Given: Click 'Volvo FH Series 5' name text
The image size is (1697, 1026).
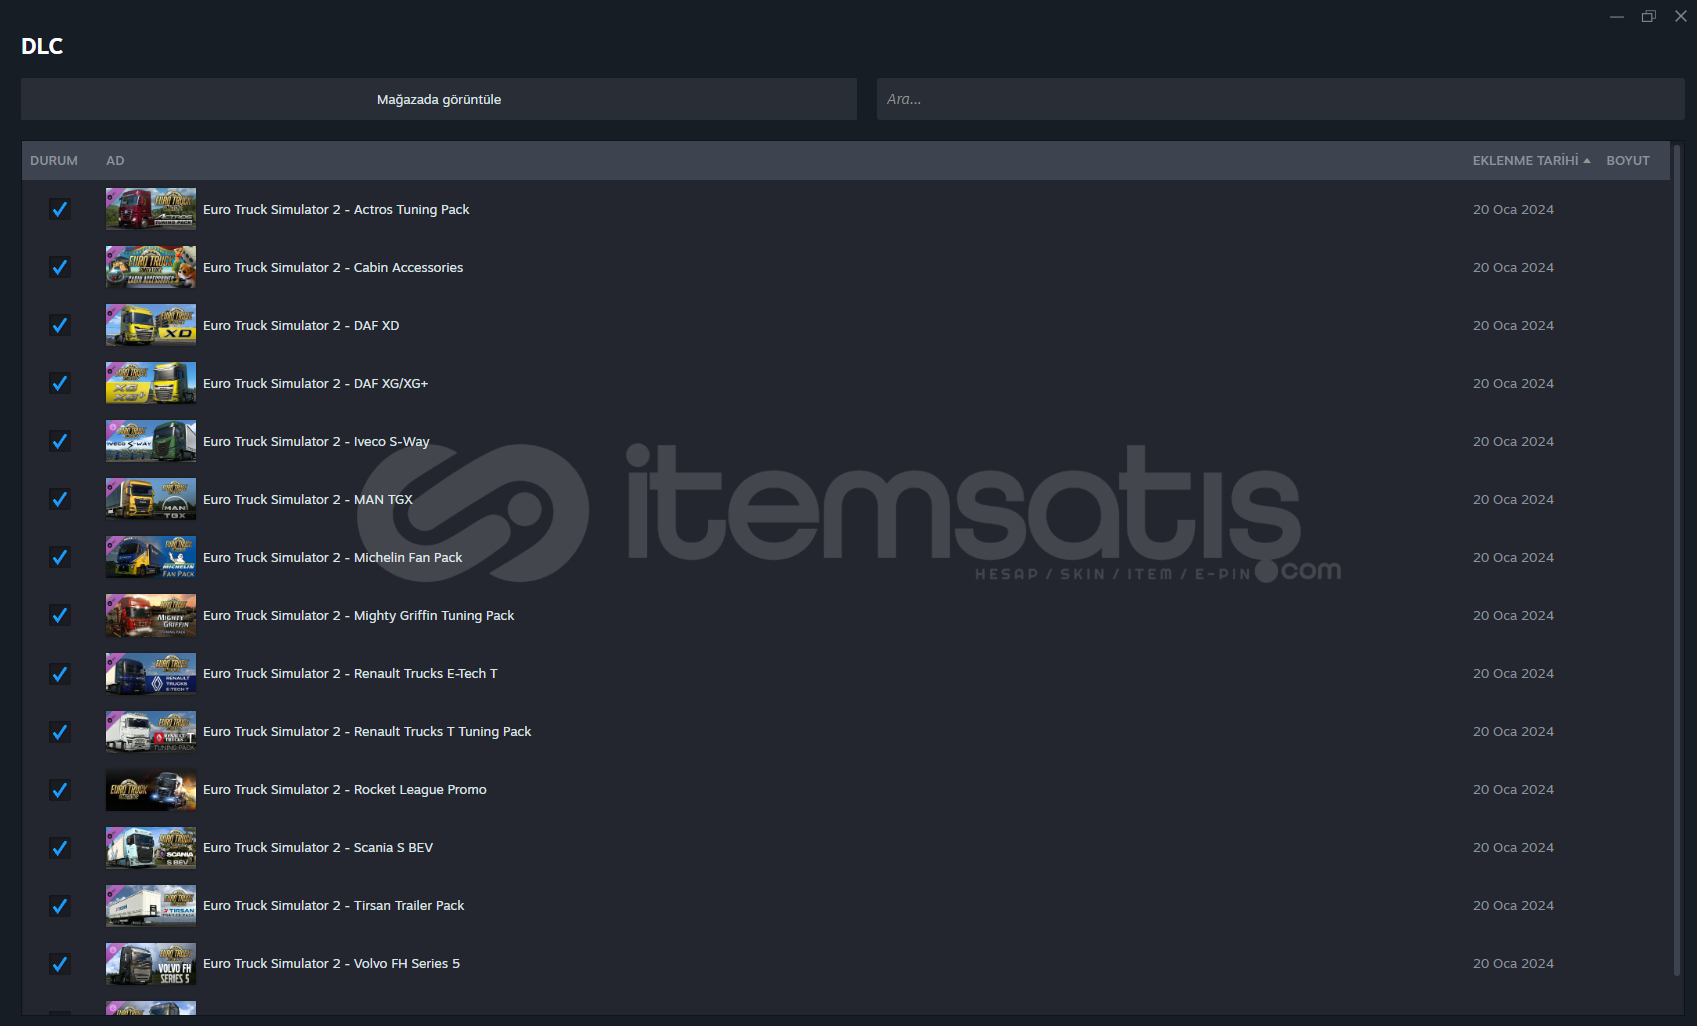Looking at the screenshot, I should coord(407,963).
